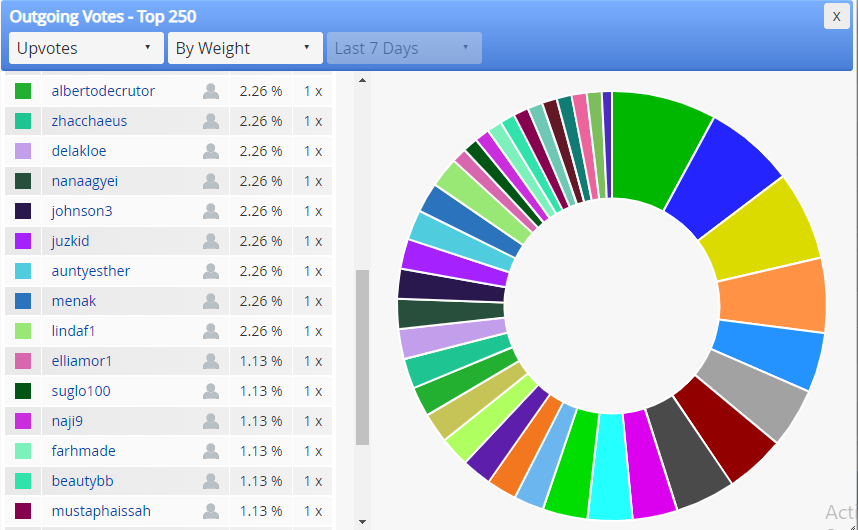Open suglo100 account link
The height and width of the screenshot is (530, 858).
81,391
